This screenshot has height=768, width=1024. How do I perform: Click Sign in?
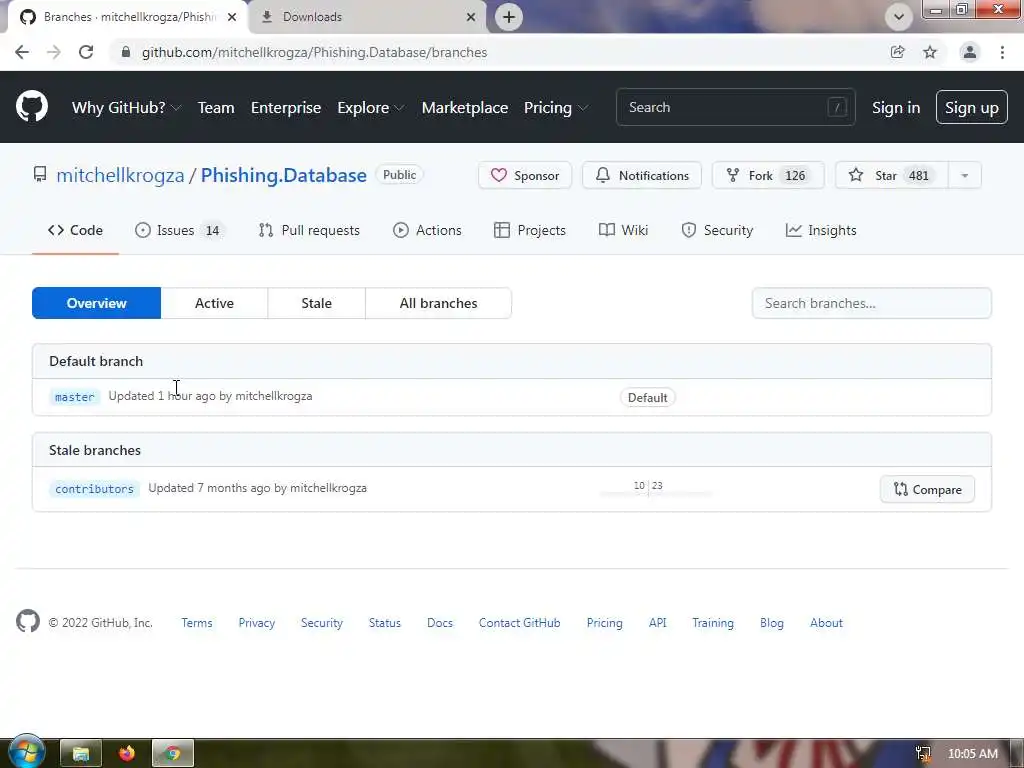pos(896,108)
